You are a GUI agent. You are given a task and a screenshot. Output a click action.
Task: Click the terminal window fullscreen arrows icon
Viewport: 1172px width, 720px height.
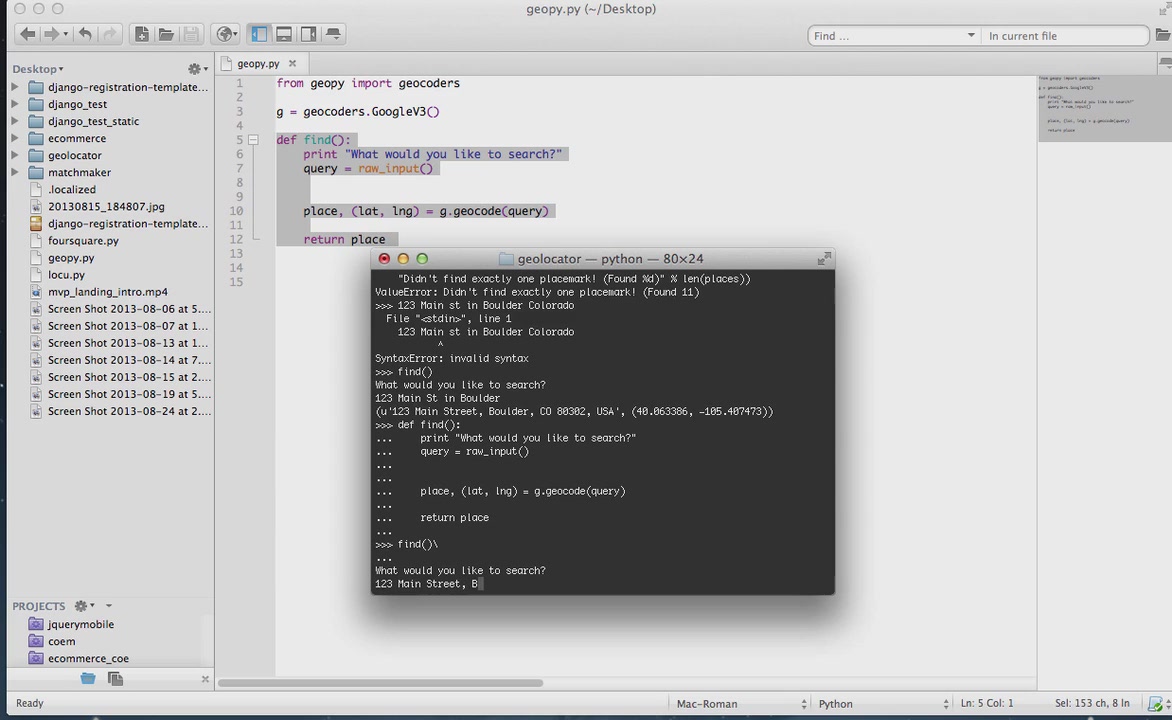tap(824, 259)
